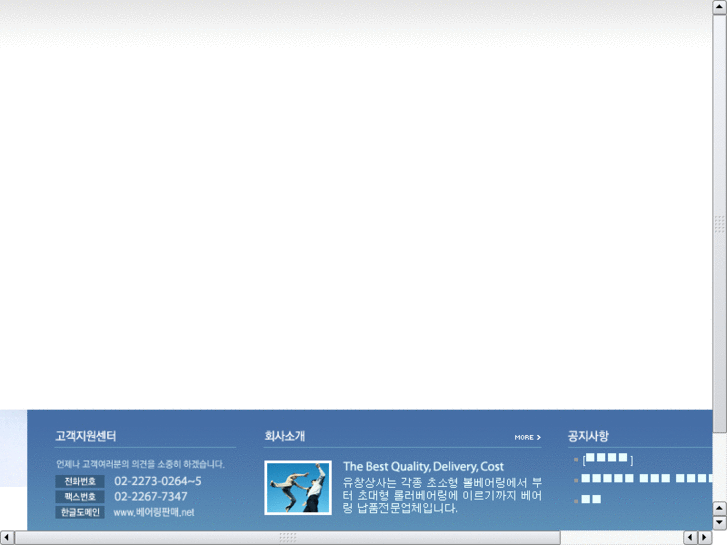Open the second, longest notice item

tap(647, 478)
